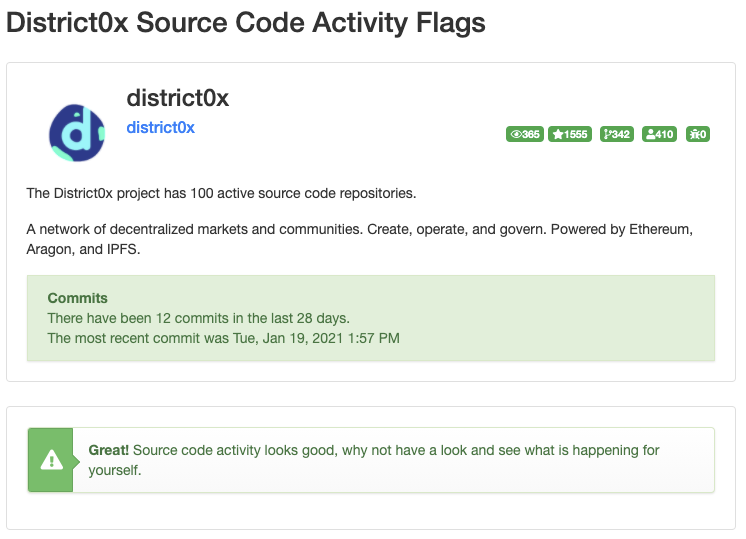The height and width of the screenshot is (539, 746).
Task: Click the green warning triangle alert icon
Action: 51,460
